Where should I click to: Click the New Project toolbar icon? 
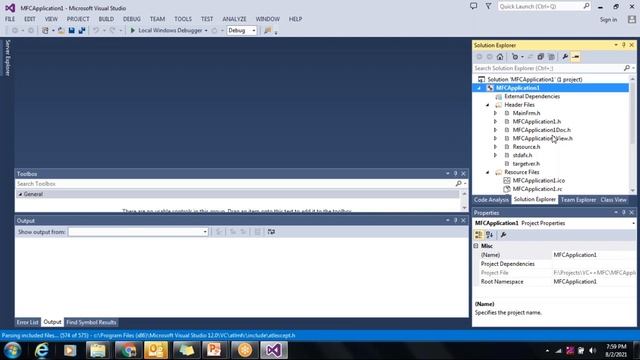[45, 31]
